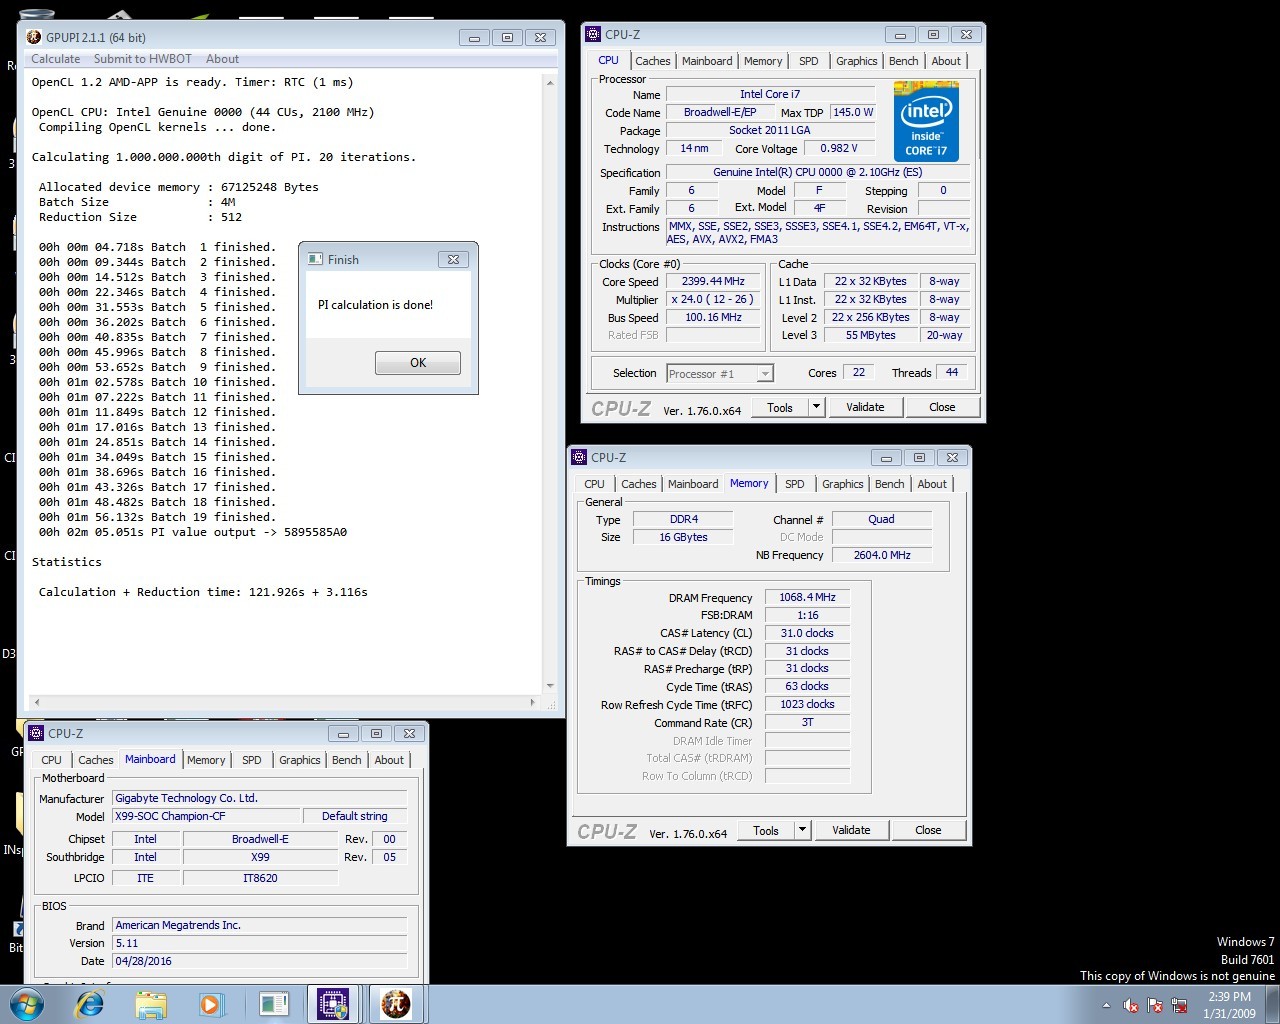Image resolution: width=1280 pixels, height=1024 pixels.
Task: Open SPD tab in Memory window
Action: (795, 484)
